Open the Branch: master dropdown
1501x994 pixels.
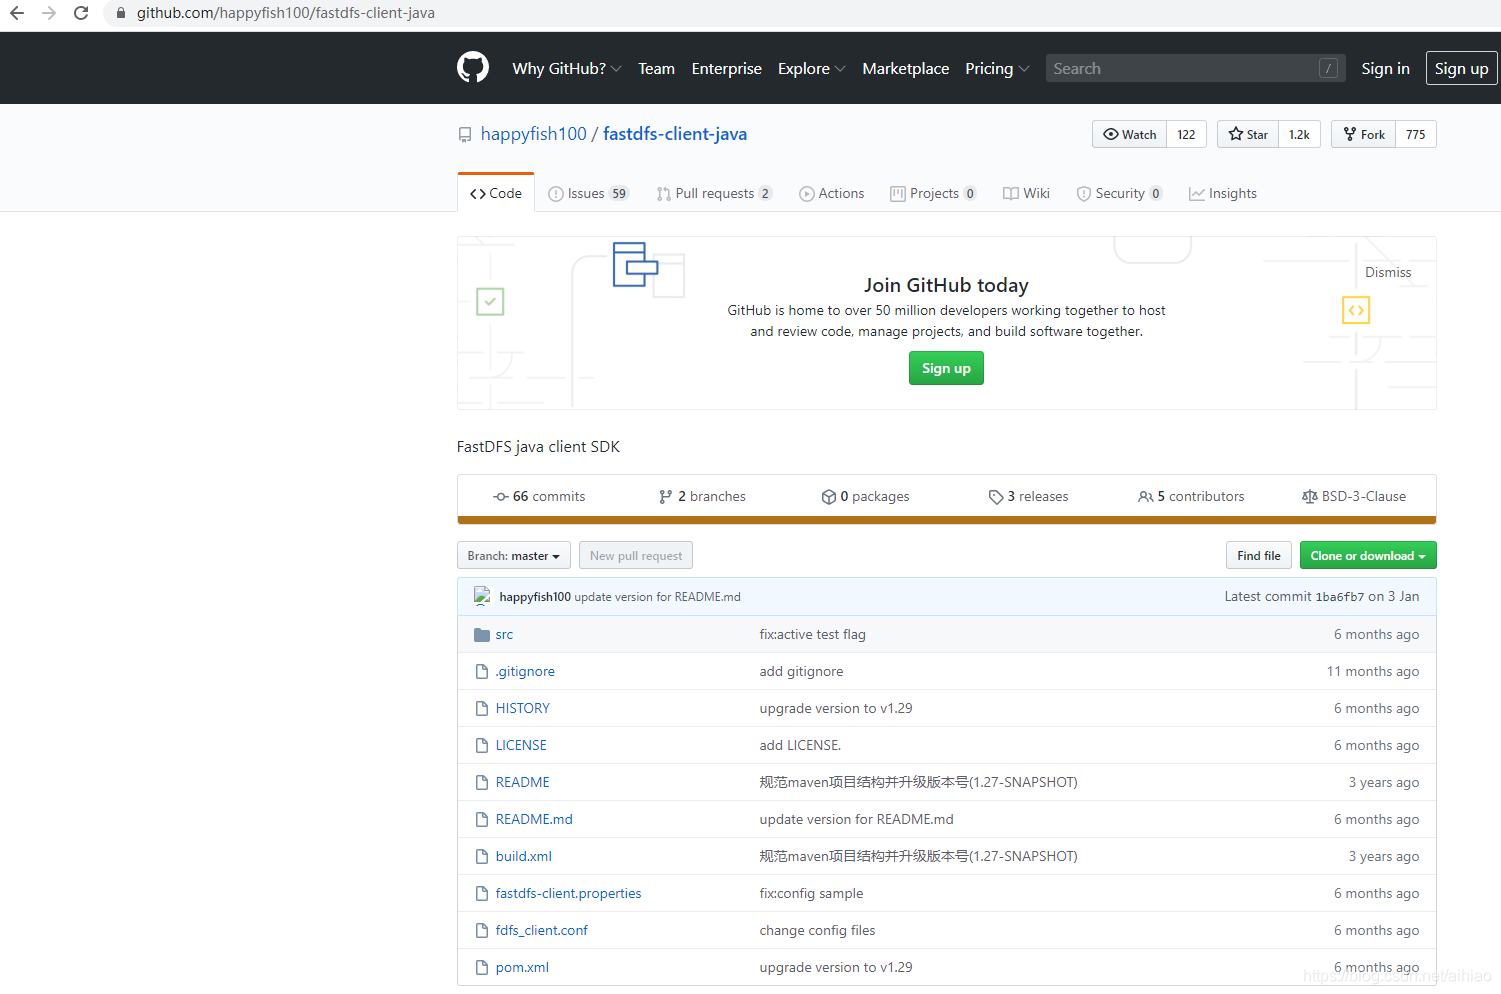[514, 556]
